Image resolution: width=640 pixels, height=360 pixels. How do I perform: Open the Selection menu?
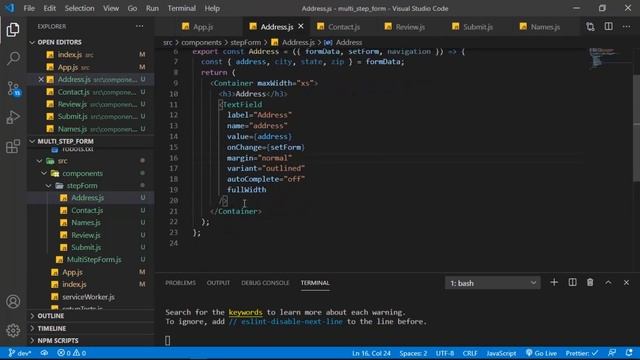[x=79, y=8]
